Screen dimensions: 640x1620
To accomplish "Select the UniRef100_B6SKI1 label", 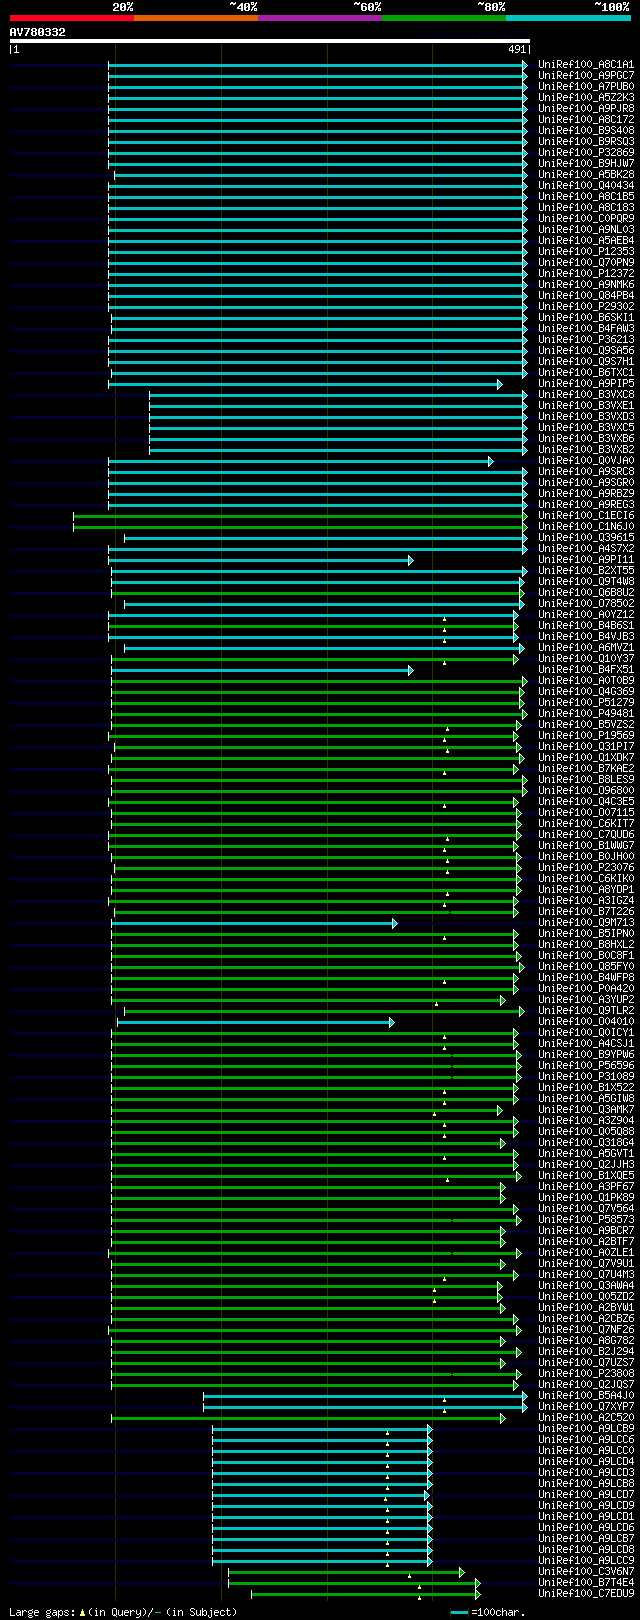I will pyautogui.click(x=586, y=318).
